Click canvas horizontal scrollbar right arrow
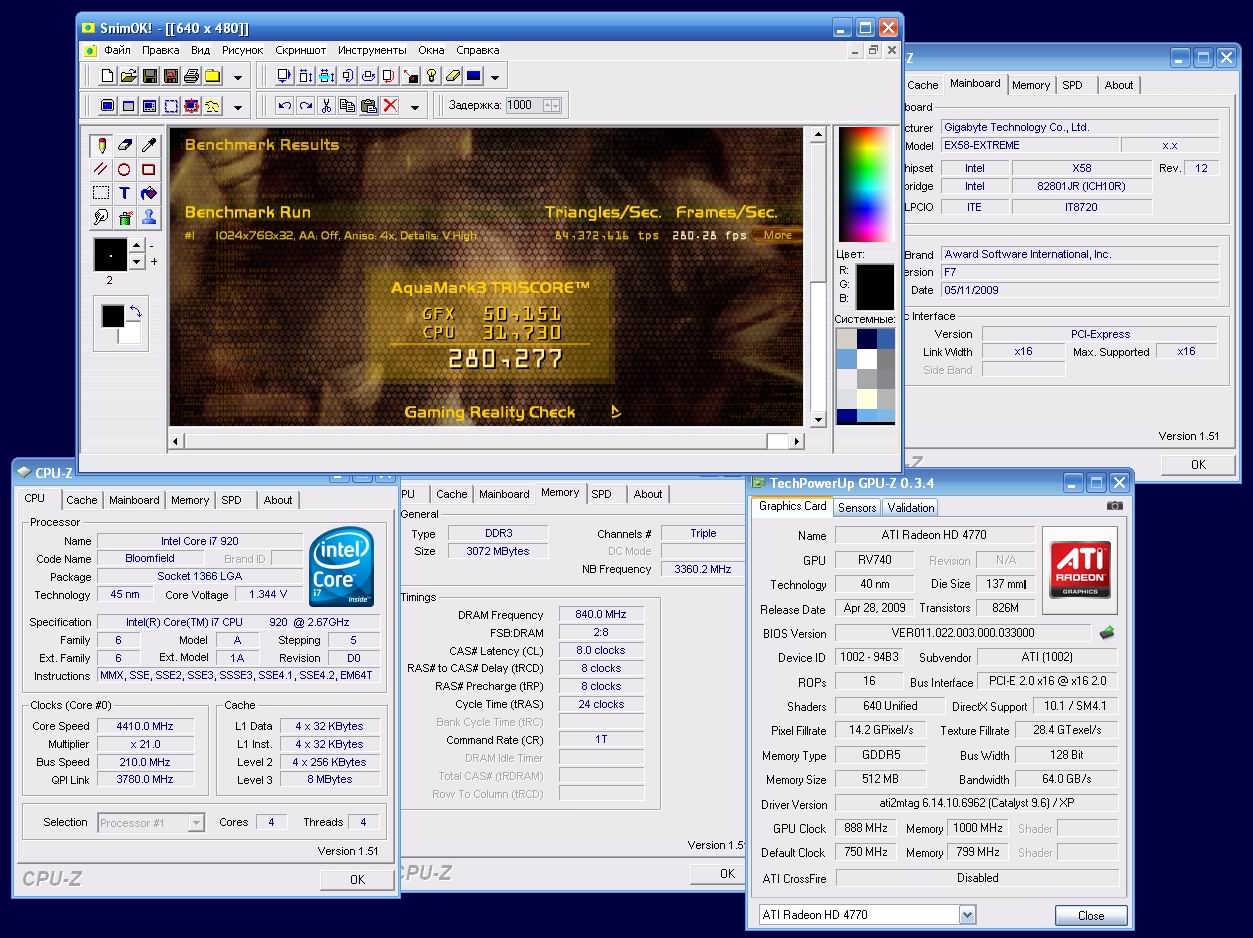This screenshot has height=938, width=1253. (x=797, y=441)
